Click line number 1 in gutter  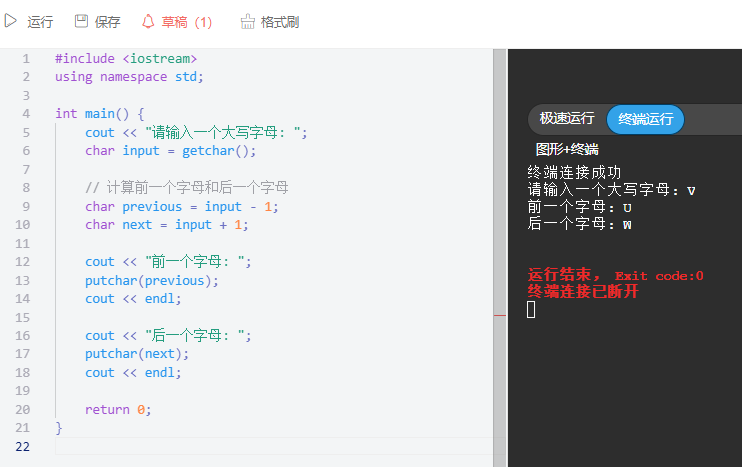coord(26,59)
